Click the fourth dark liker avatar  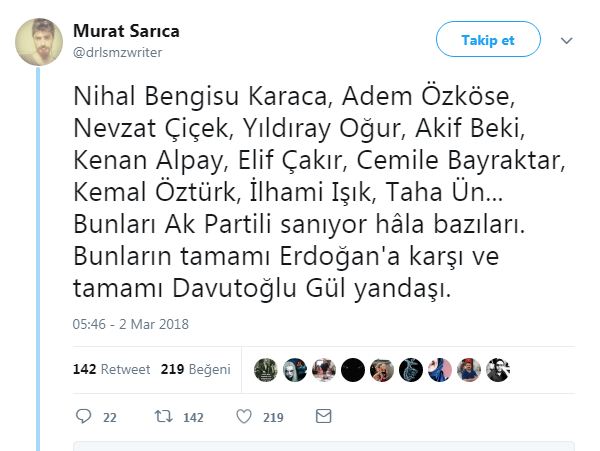(x=353, y=369)
